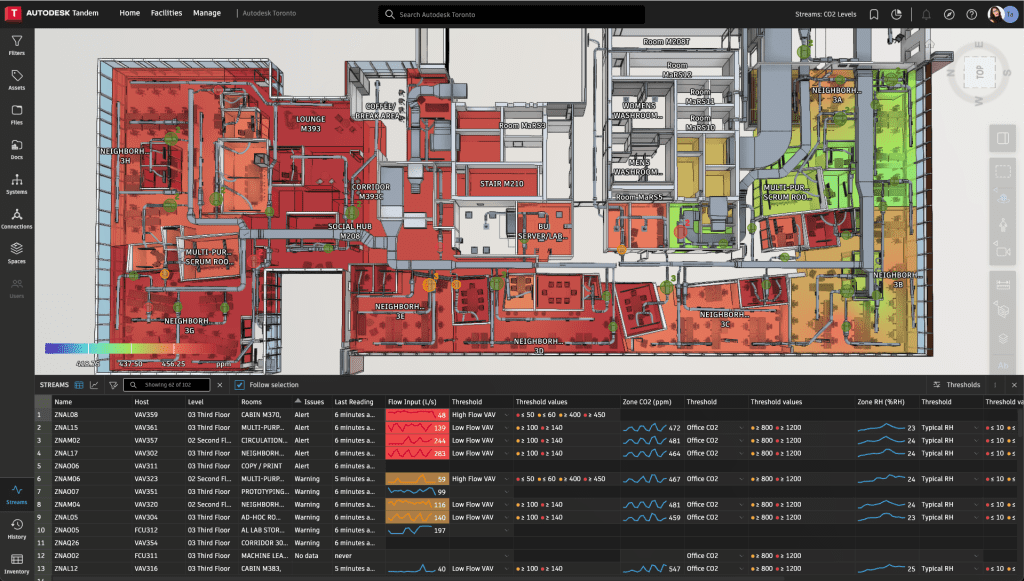Select the Assets icon in the sidebar
The image size is (1024, 581).
[x=16, y=78]
